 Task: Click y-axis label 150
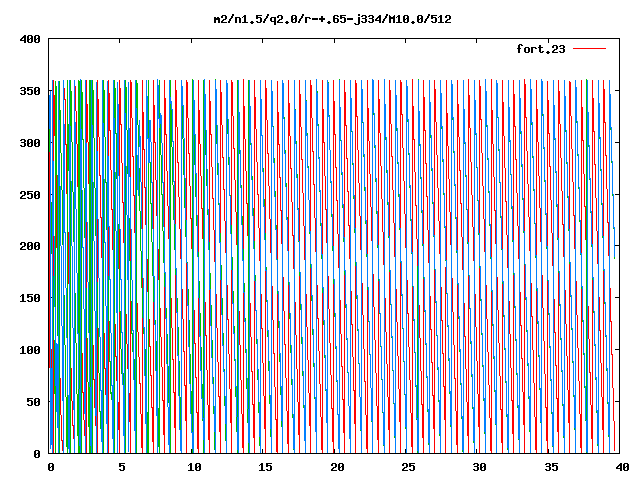coord(30,298)
